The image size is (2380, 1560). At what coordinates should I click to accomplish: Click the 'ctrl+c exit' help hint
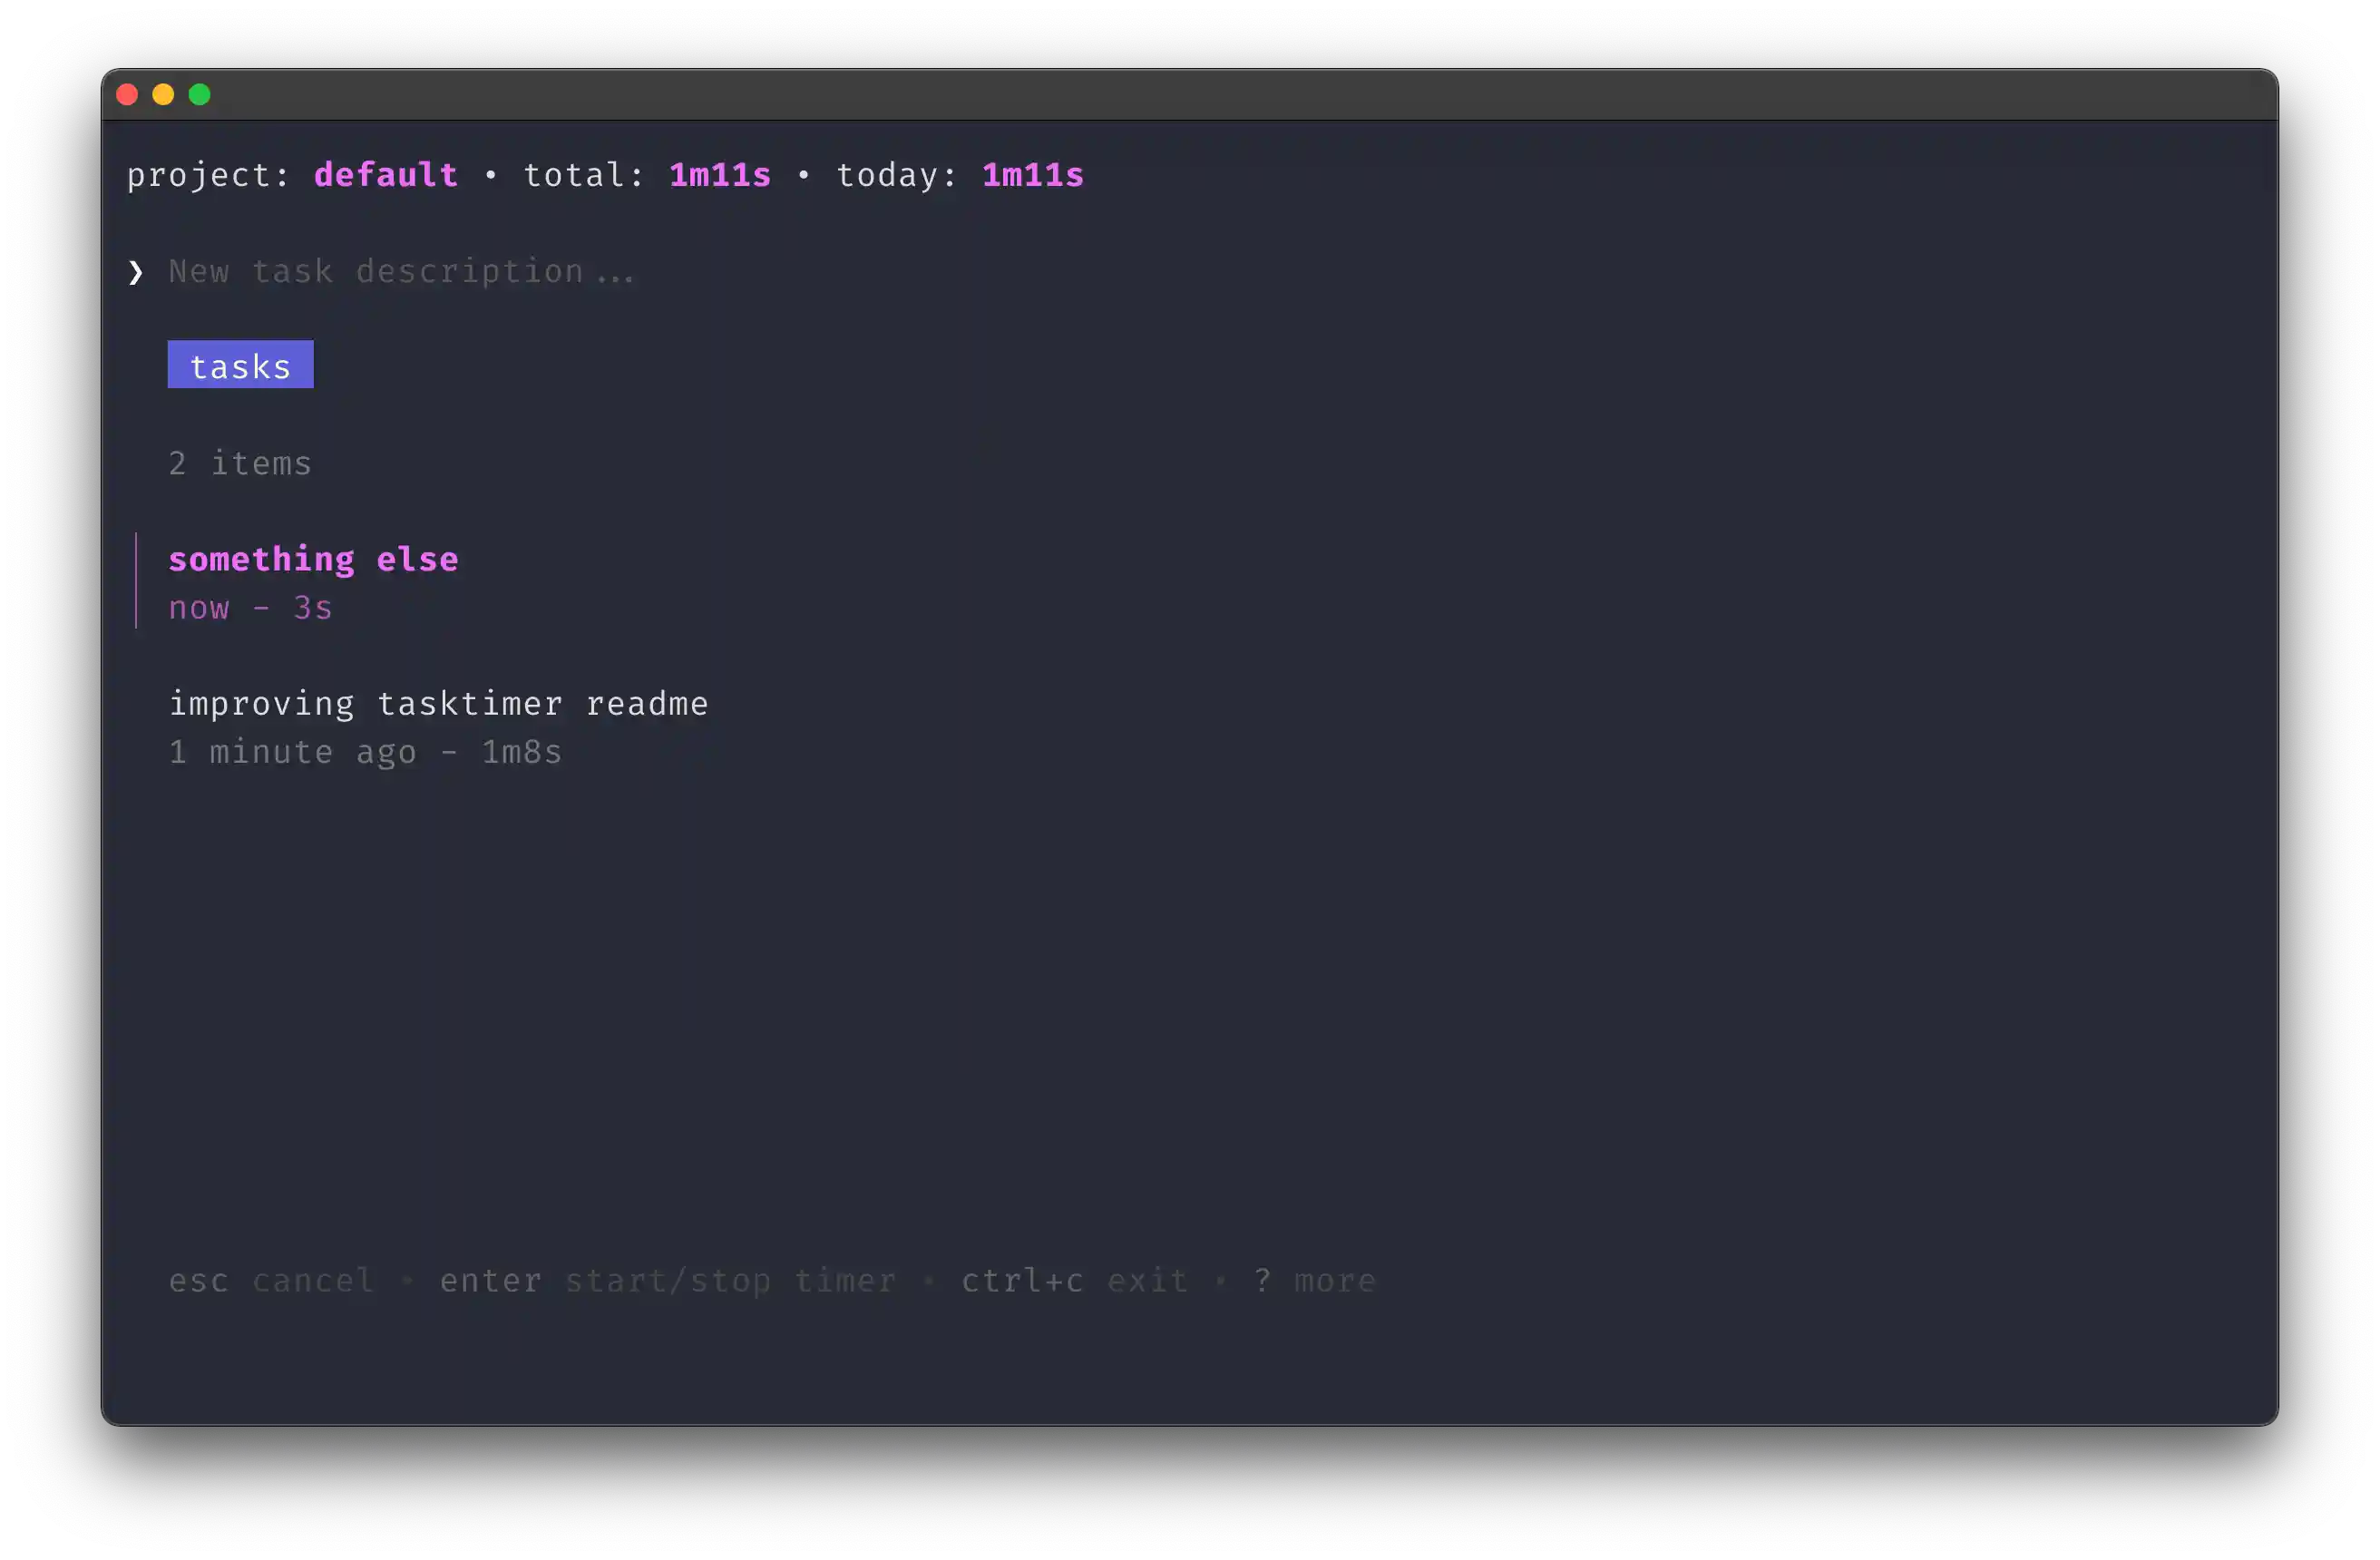1076,1281
